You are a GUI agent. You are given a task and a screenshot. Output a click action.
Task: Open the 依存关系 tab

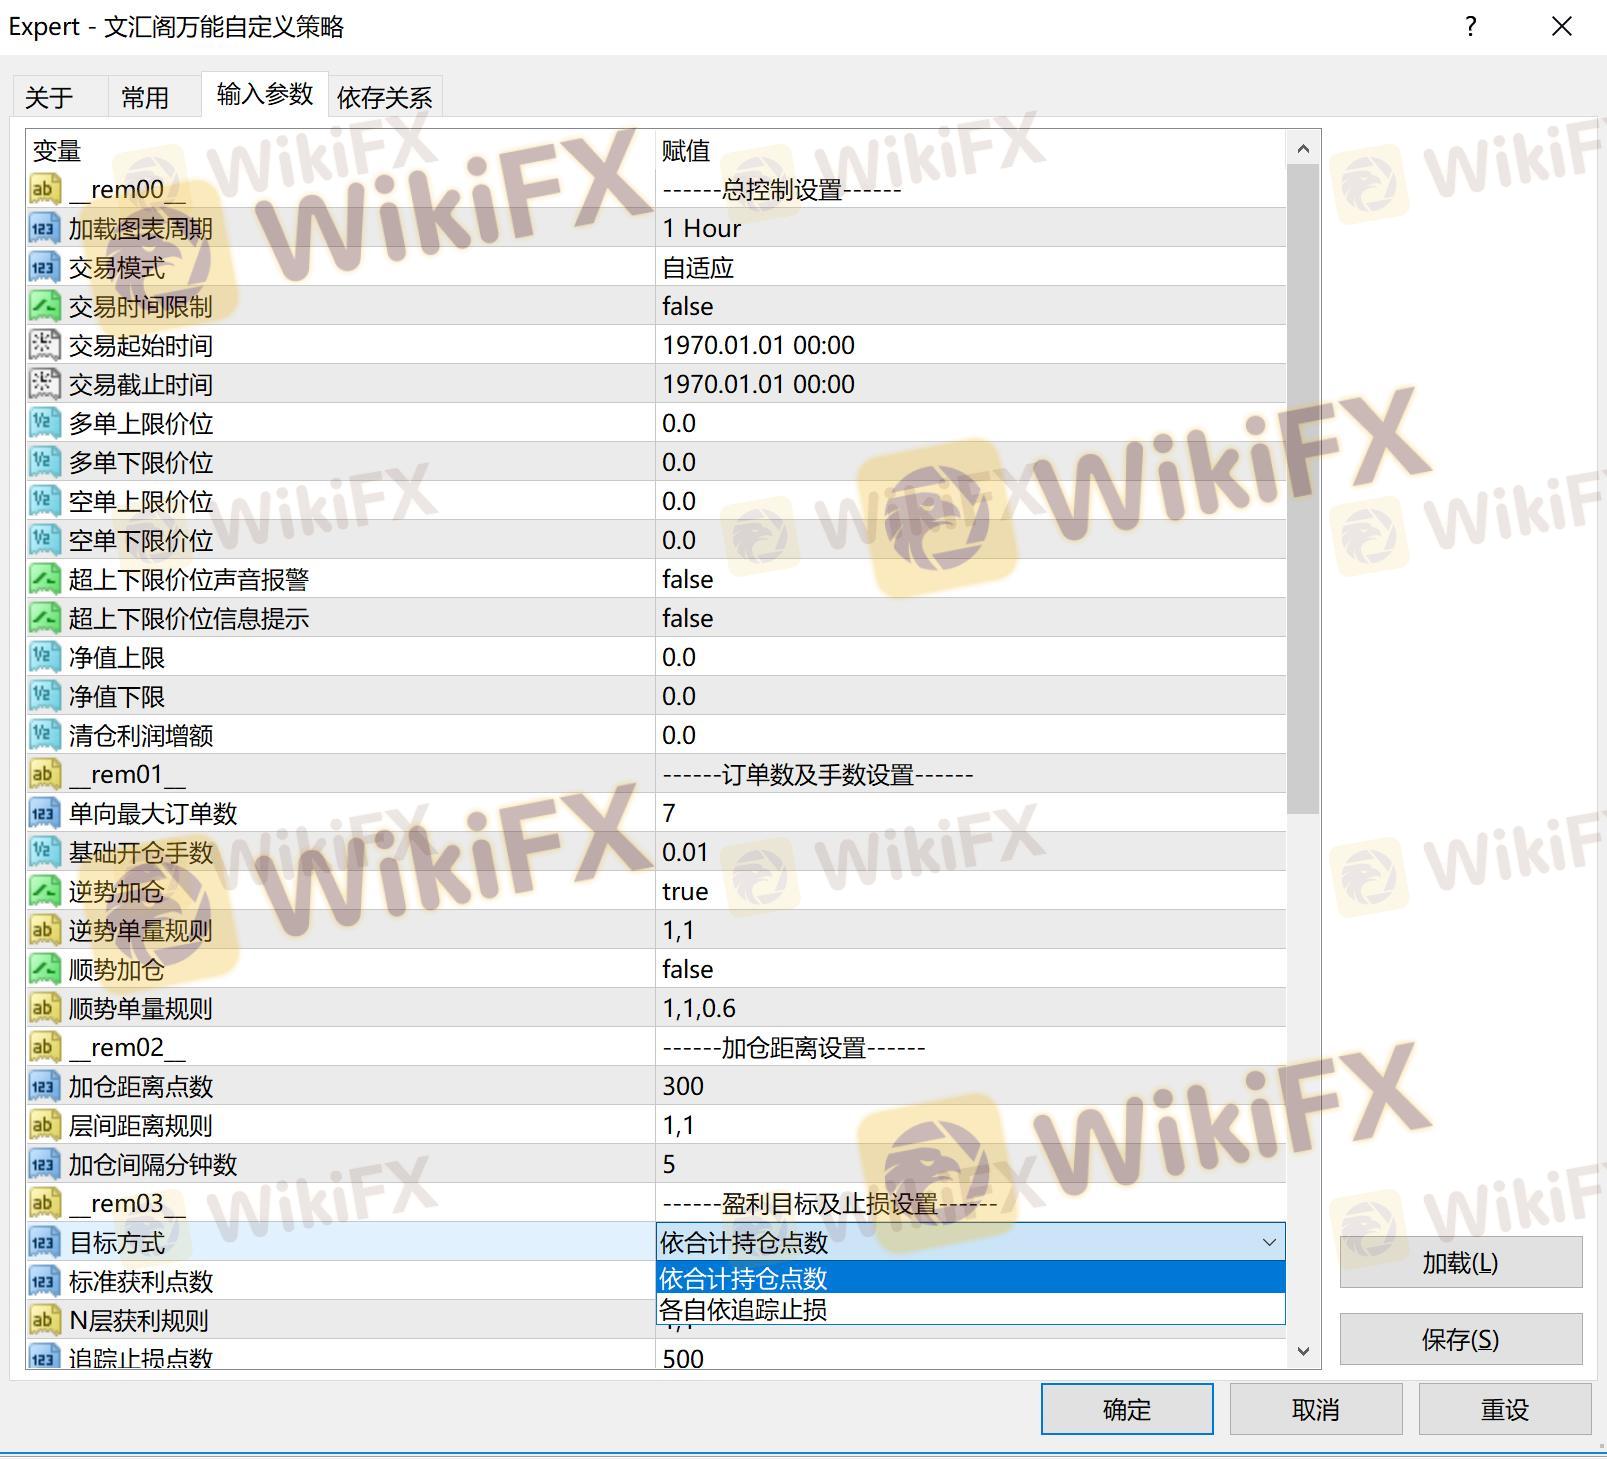pyautogui.click(x=384, y=97)
